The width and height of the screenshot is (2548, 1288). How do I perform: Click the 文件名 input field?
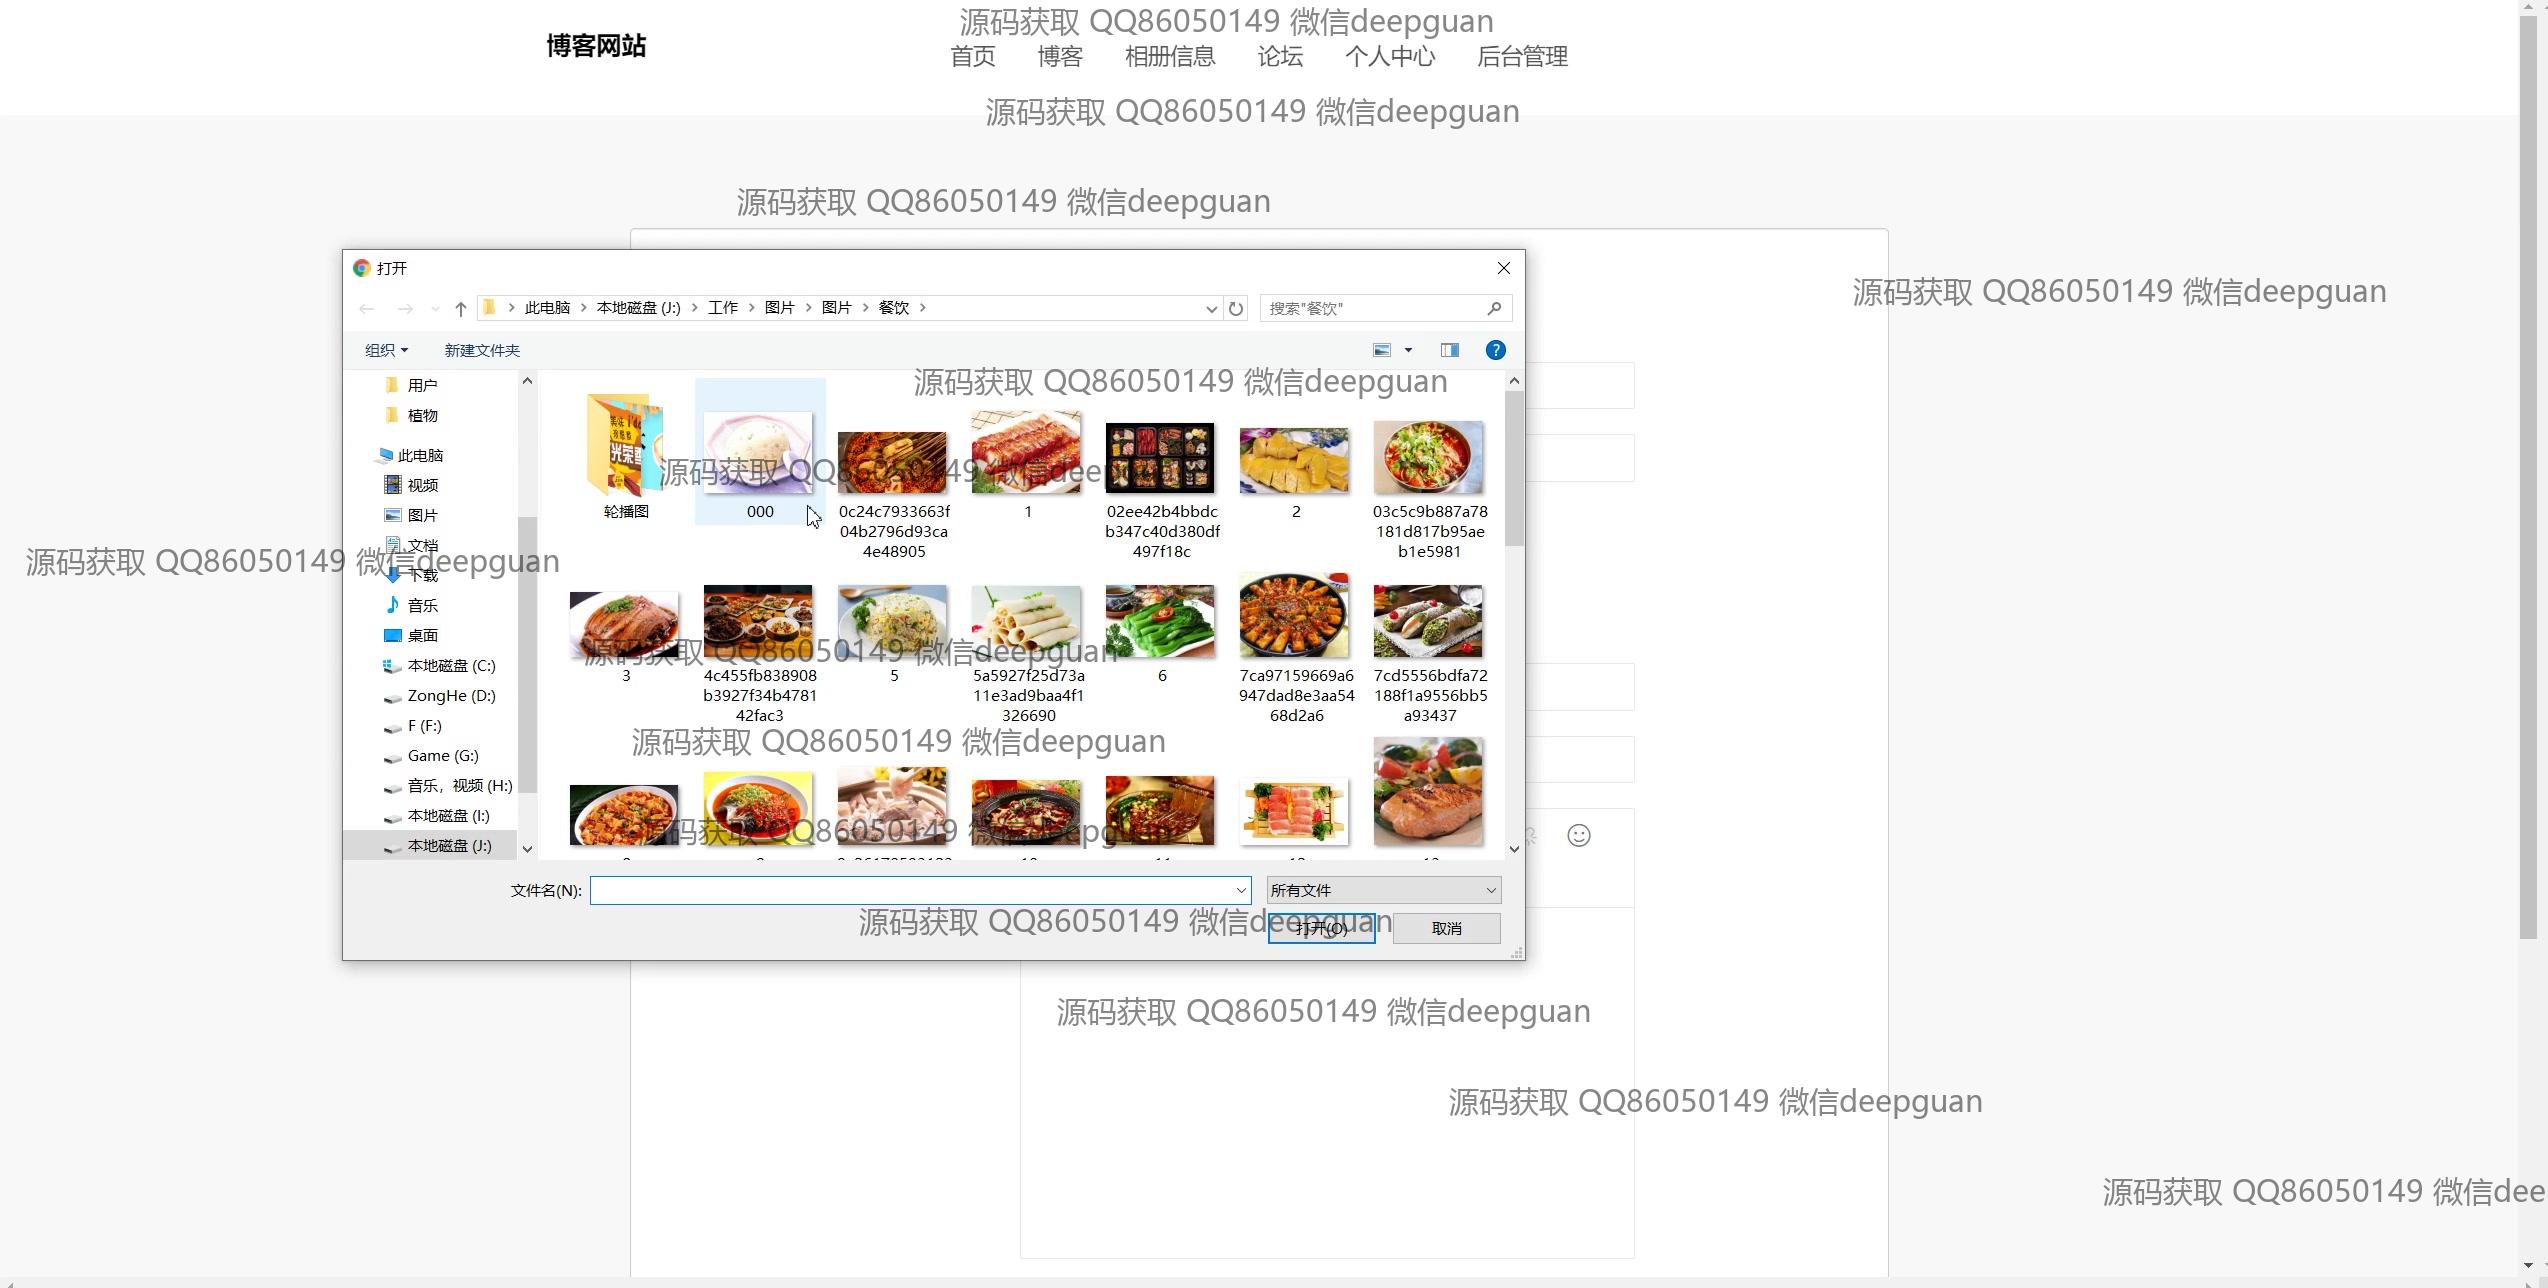coord(910,890)
